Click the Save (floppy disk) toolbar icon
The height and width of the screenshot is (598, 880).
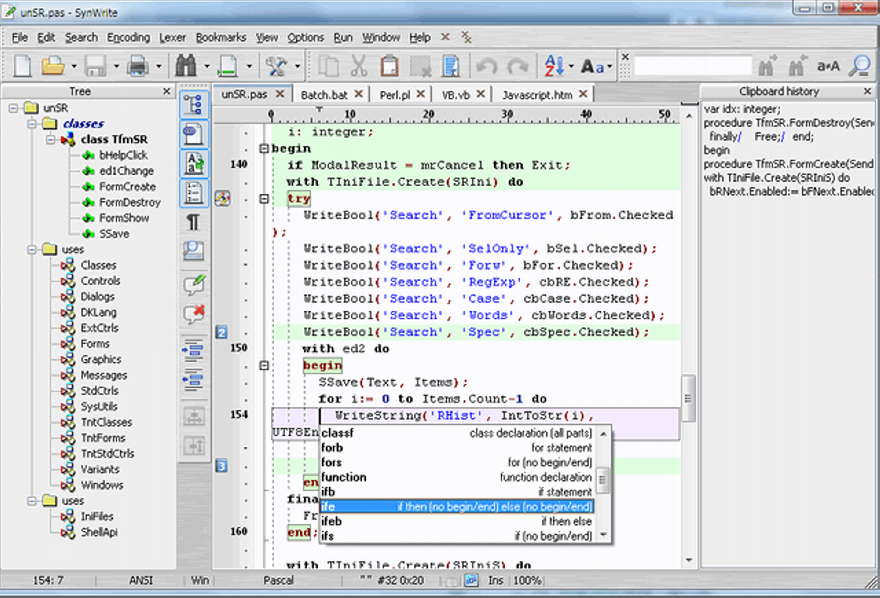click(95, 67)
